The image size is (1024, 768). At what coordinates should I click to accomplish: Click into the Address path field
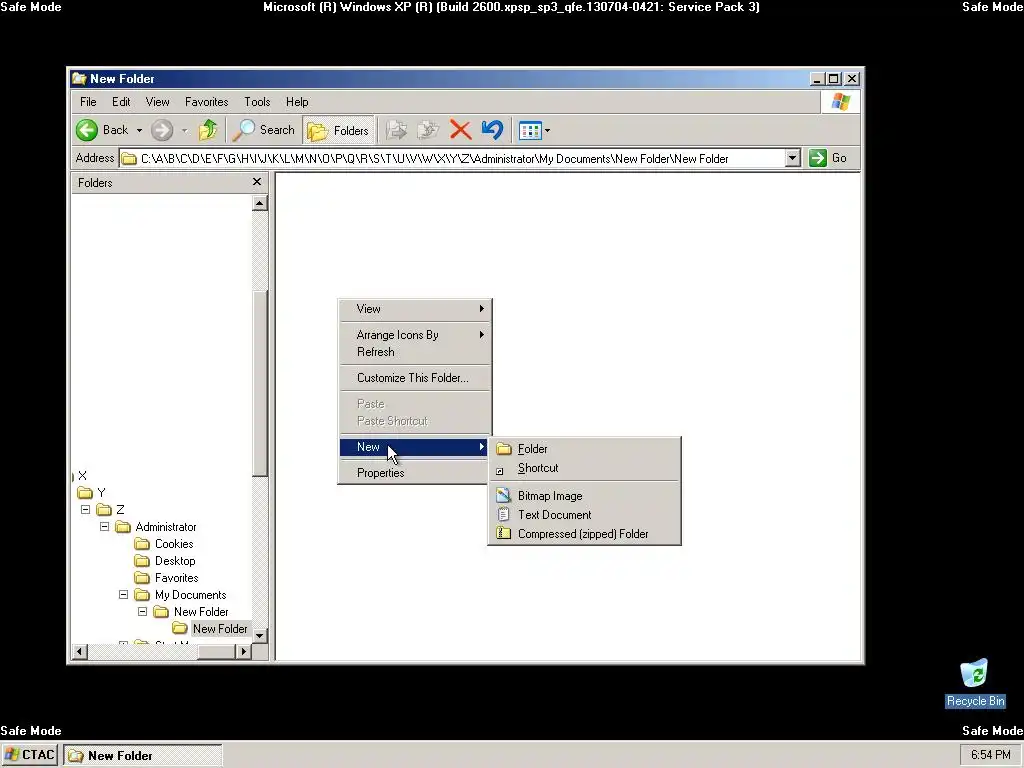pyautogui.click(x=452, y=158)
